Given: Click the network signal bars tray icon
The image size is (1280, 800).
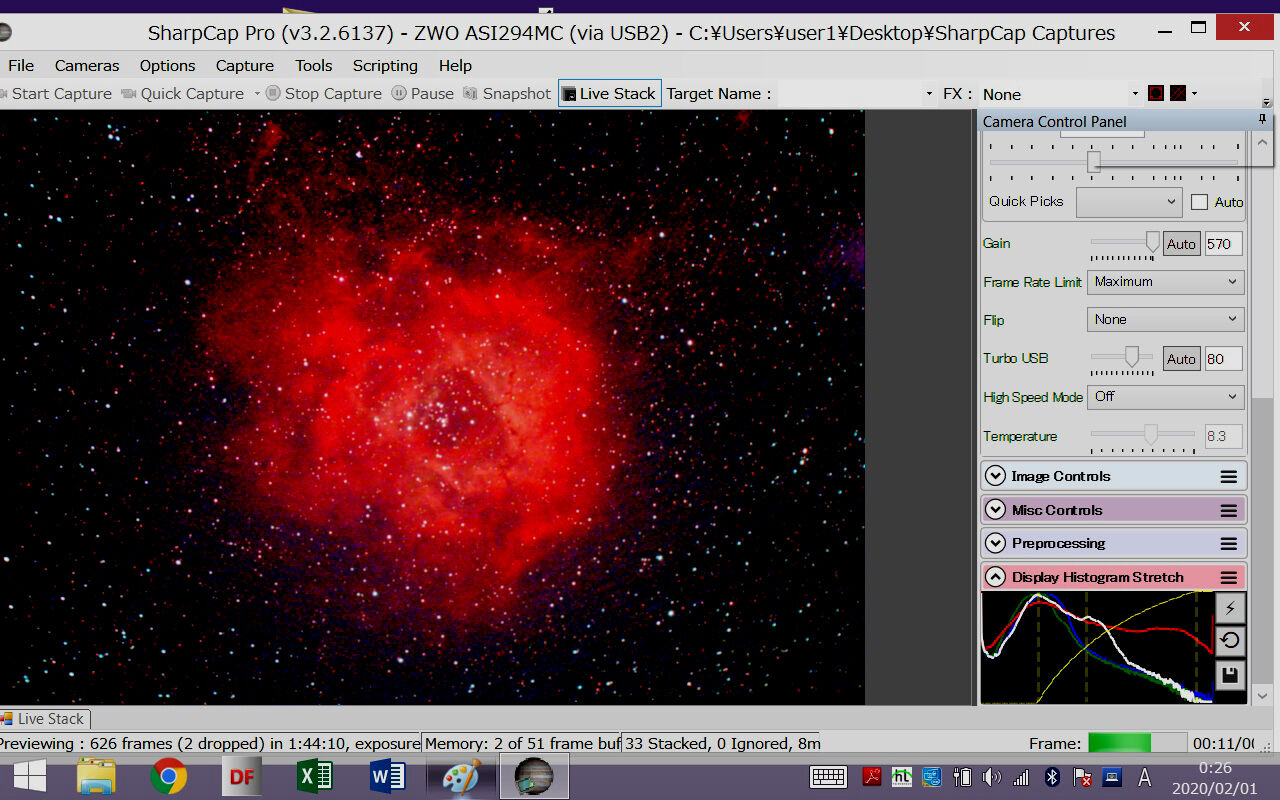Looking at the screenshot, I should coord(1021,777).
